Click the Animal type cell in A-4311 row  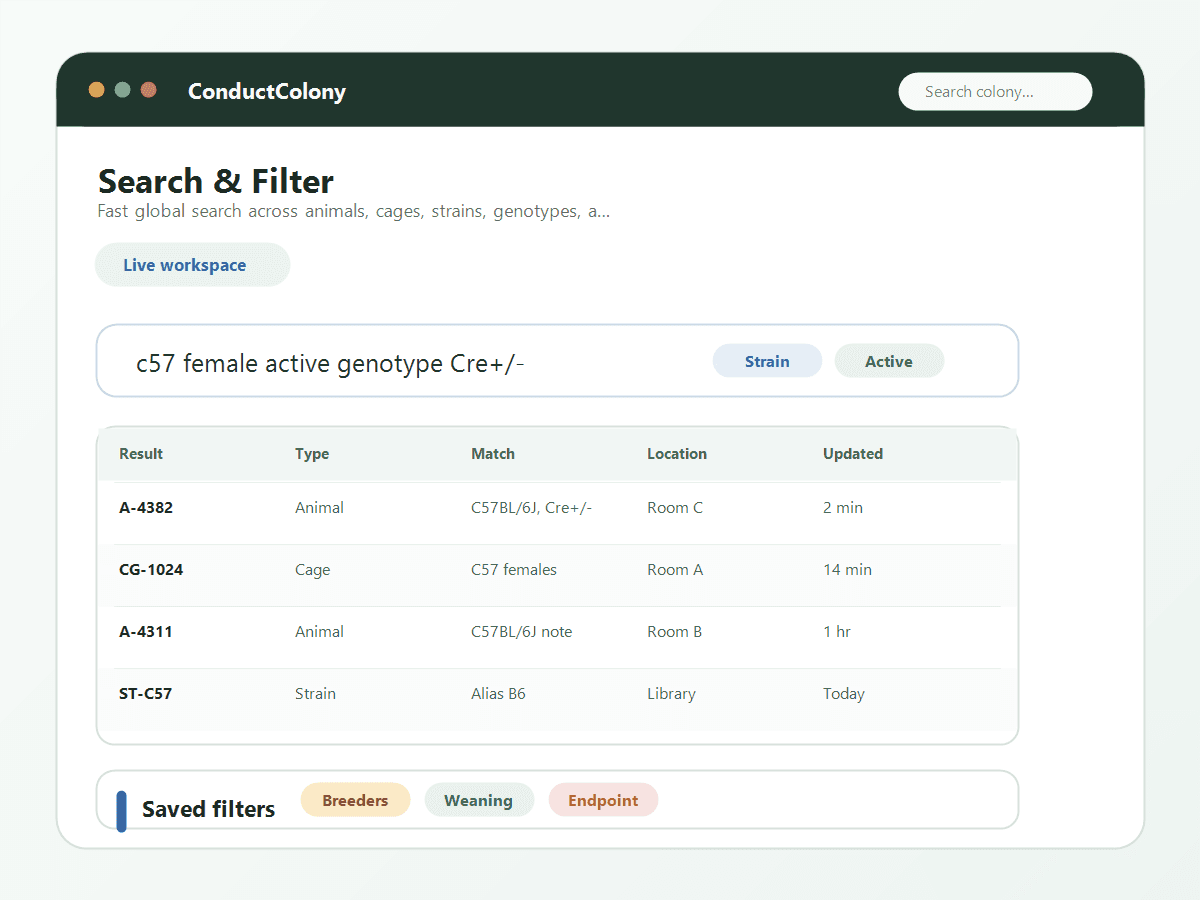click(x=319, y=631)
